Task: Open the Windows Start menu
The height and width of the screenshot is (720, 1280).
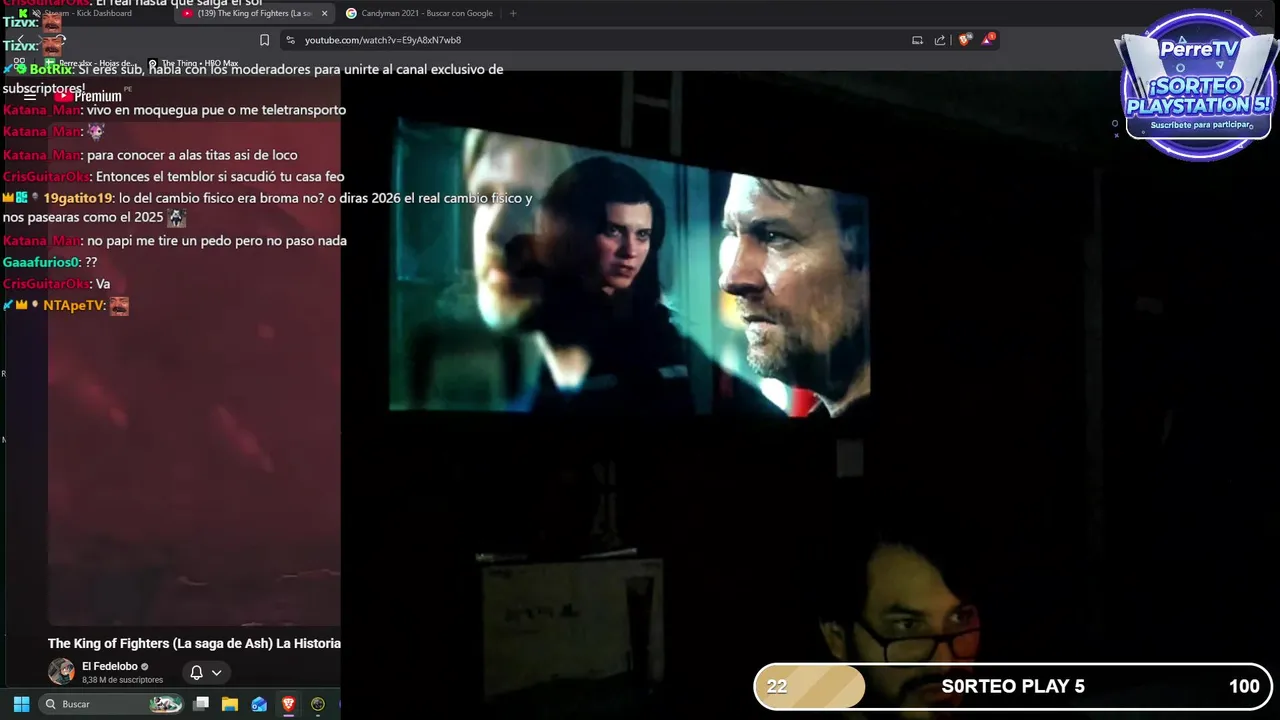Action: [x=21, y=704]
